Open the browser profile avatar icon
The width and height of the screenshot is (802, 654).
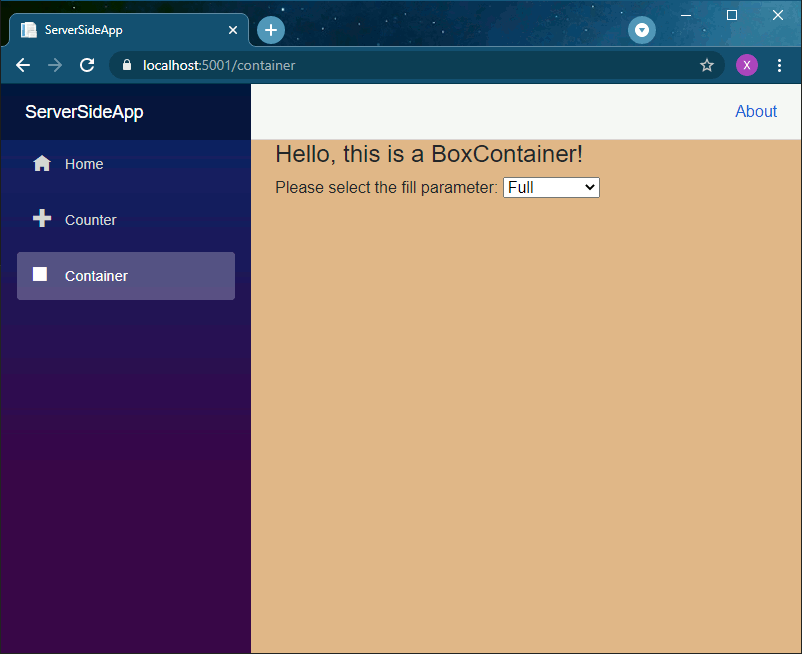tap(747, 65)
